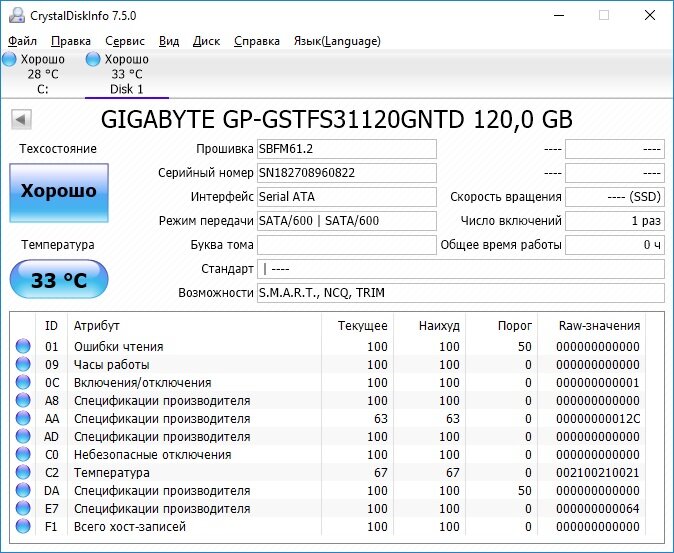The width and height of the screenshot is (674, 553).
Task: Click the Текущее column header
Action: click(x=358, y=326)
